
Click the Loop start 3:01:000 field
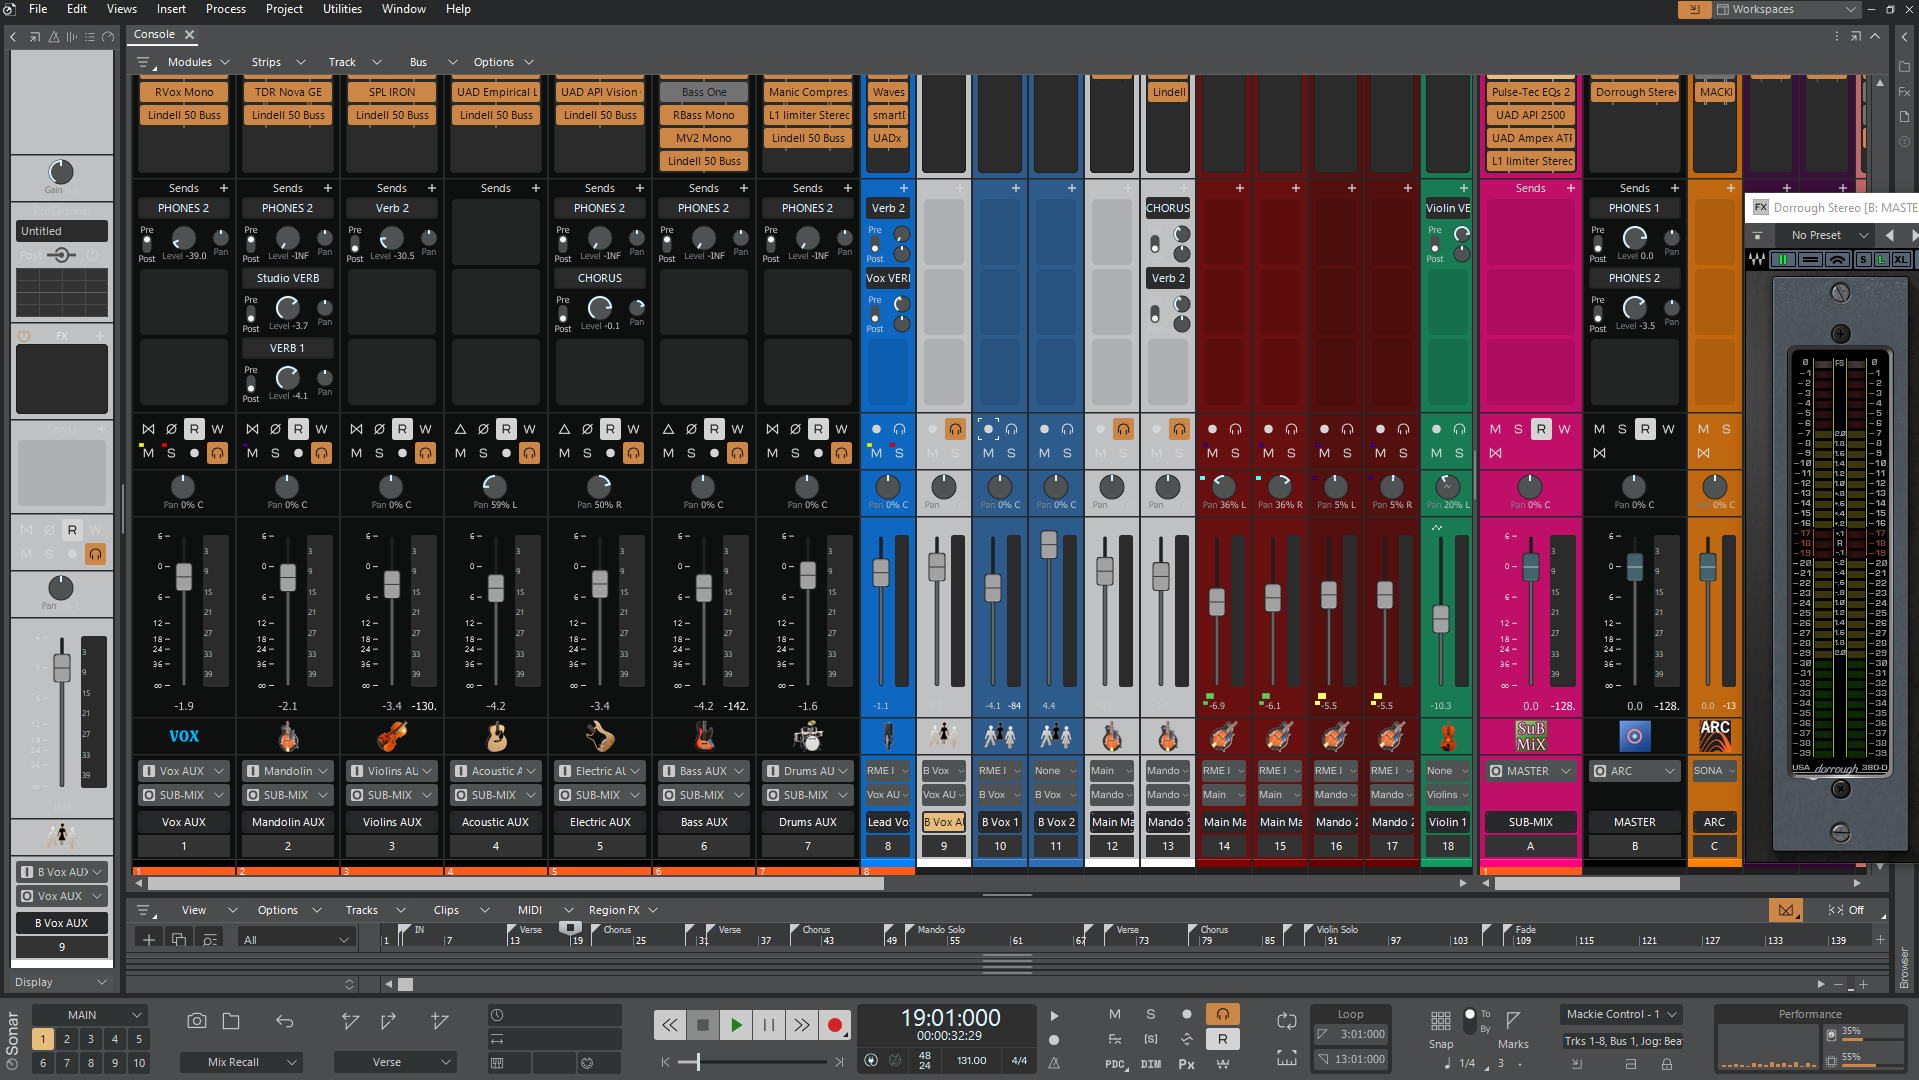click(x=1351, y=1034)
